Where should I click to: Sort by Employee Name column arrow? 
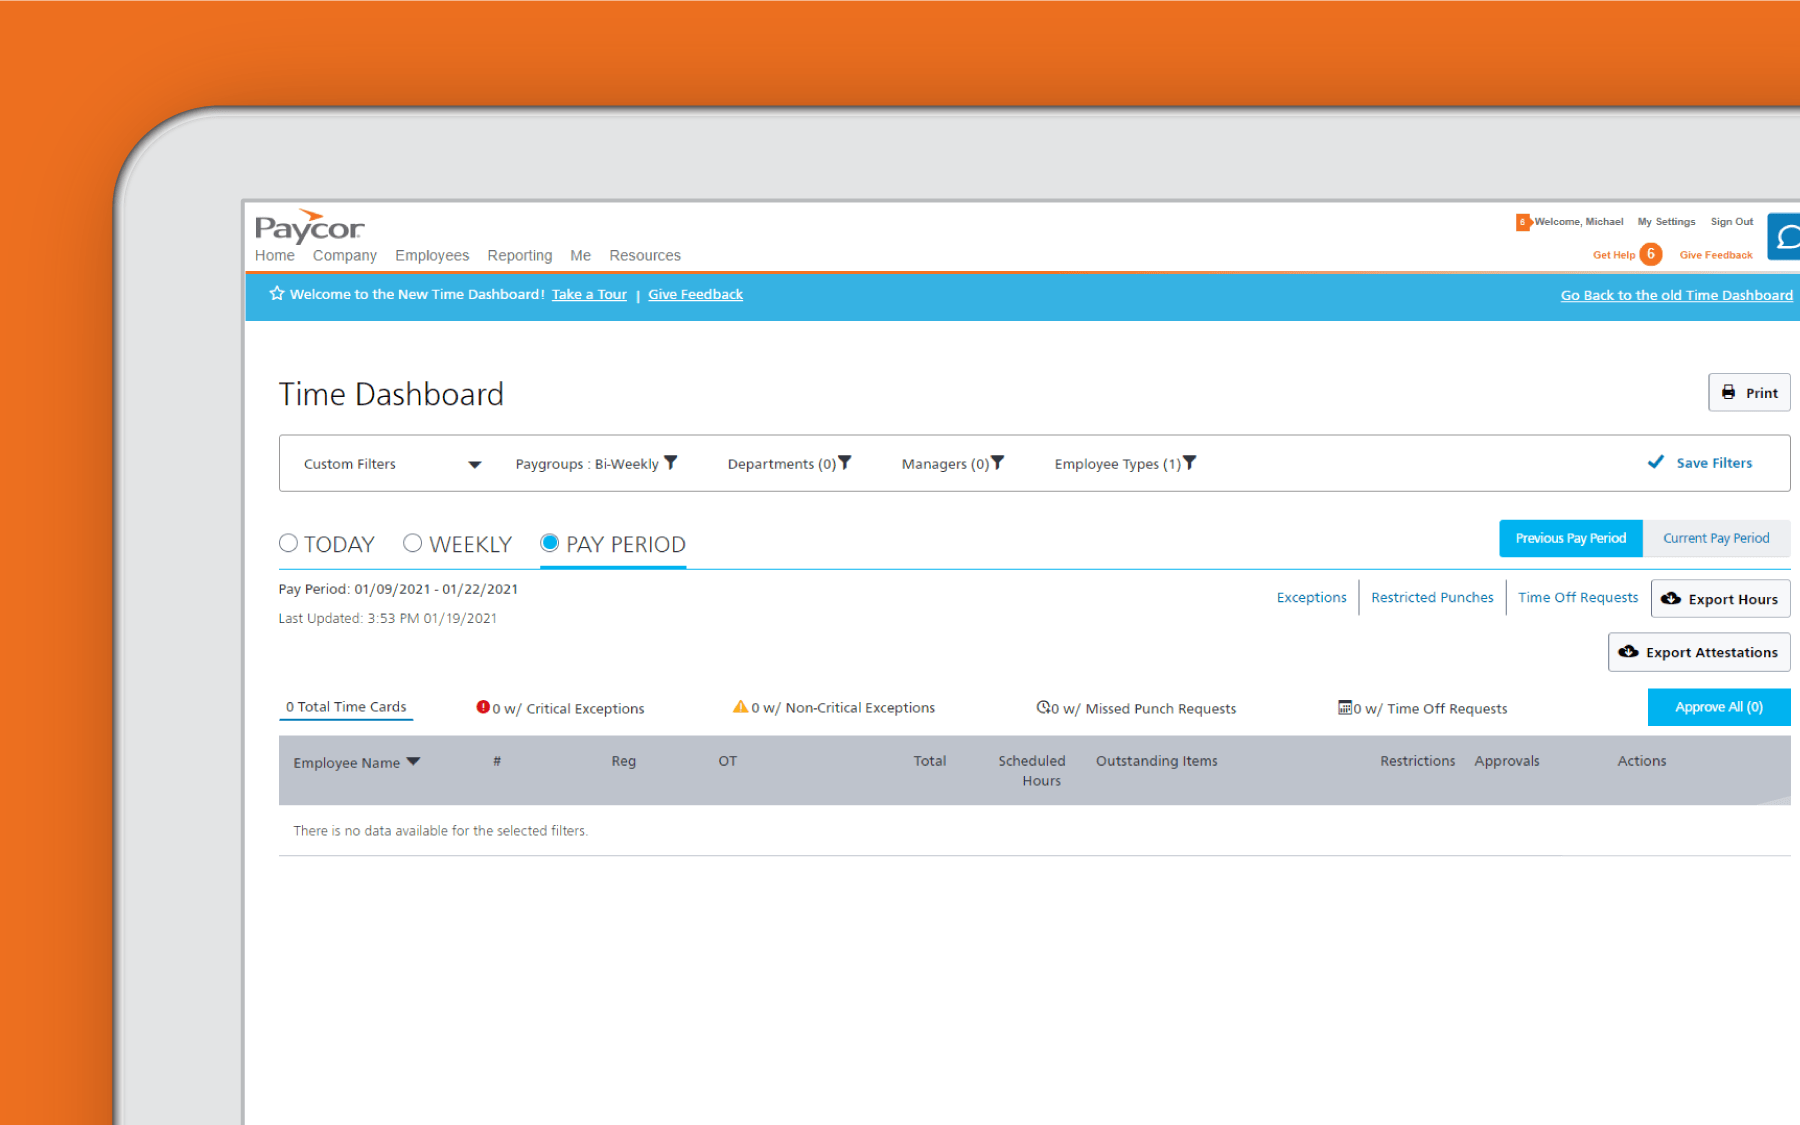coord(414,762)
